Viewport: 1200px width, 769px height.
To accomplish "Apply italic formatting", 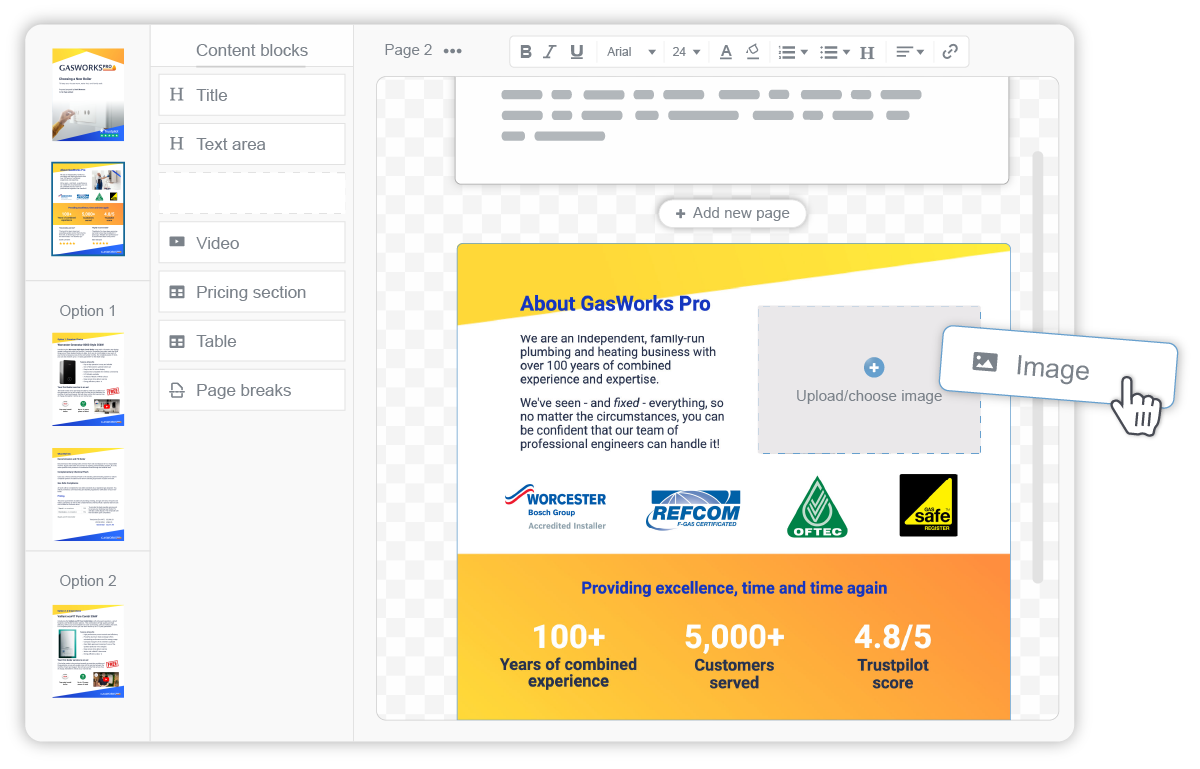I will coord(549,51).
